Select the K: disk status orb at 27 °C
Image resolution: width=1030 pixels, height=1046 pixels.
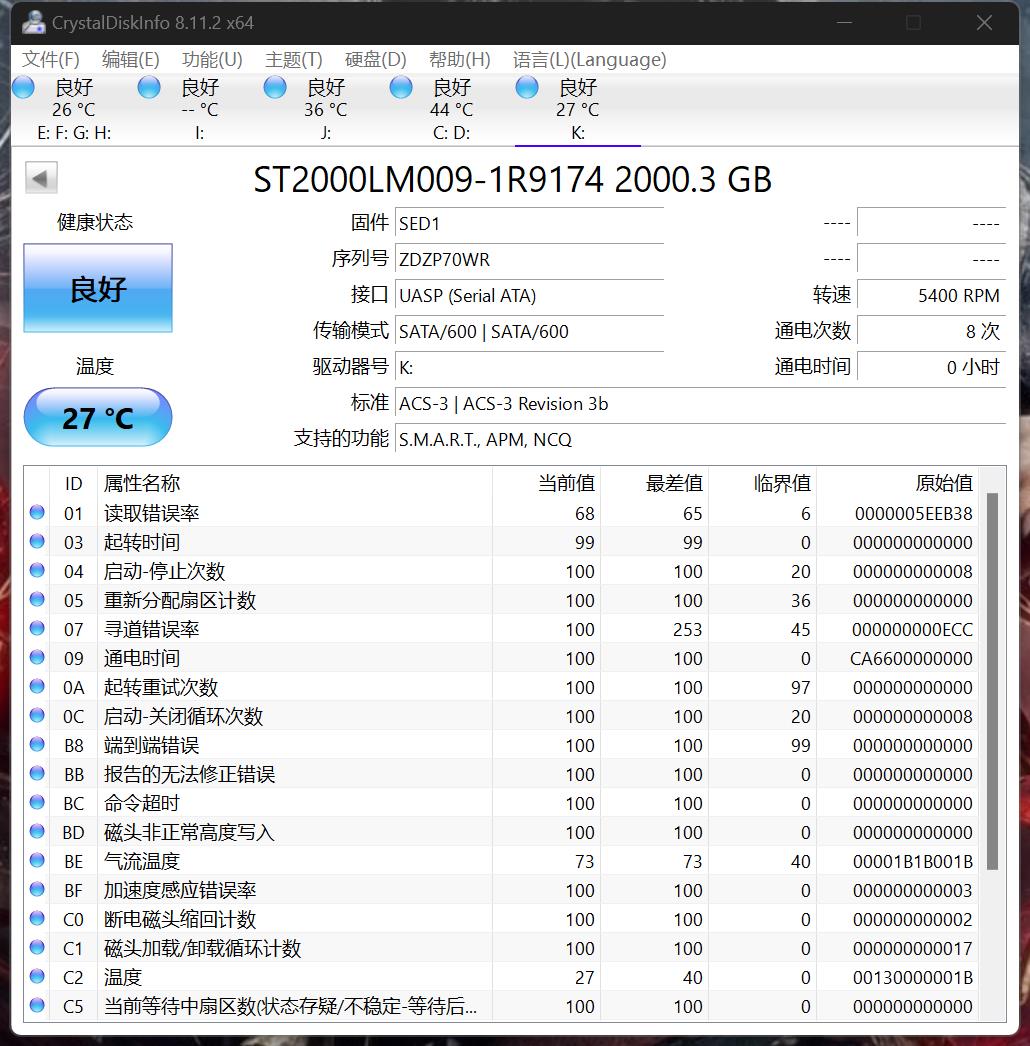(x=527, y=87)
